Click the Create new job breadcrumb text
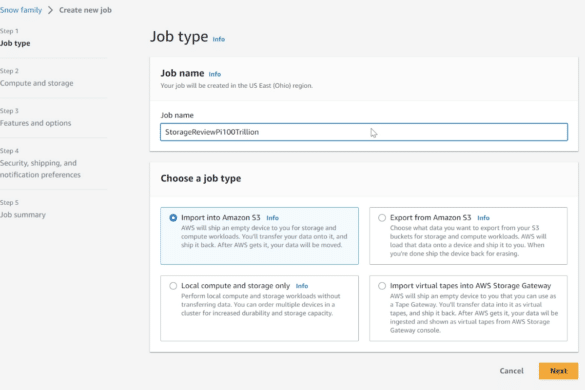This screenshot has height=390, width=585. pos(85,10)
